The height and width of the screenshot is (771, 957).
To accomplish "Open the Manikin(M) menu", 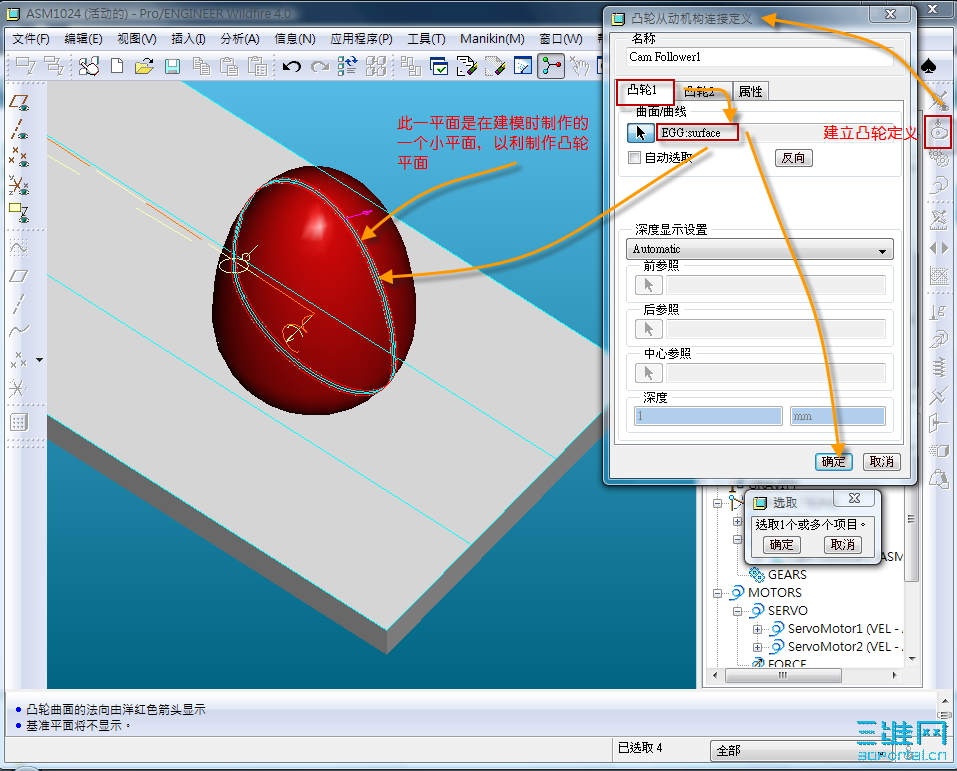I will (492, 39).
